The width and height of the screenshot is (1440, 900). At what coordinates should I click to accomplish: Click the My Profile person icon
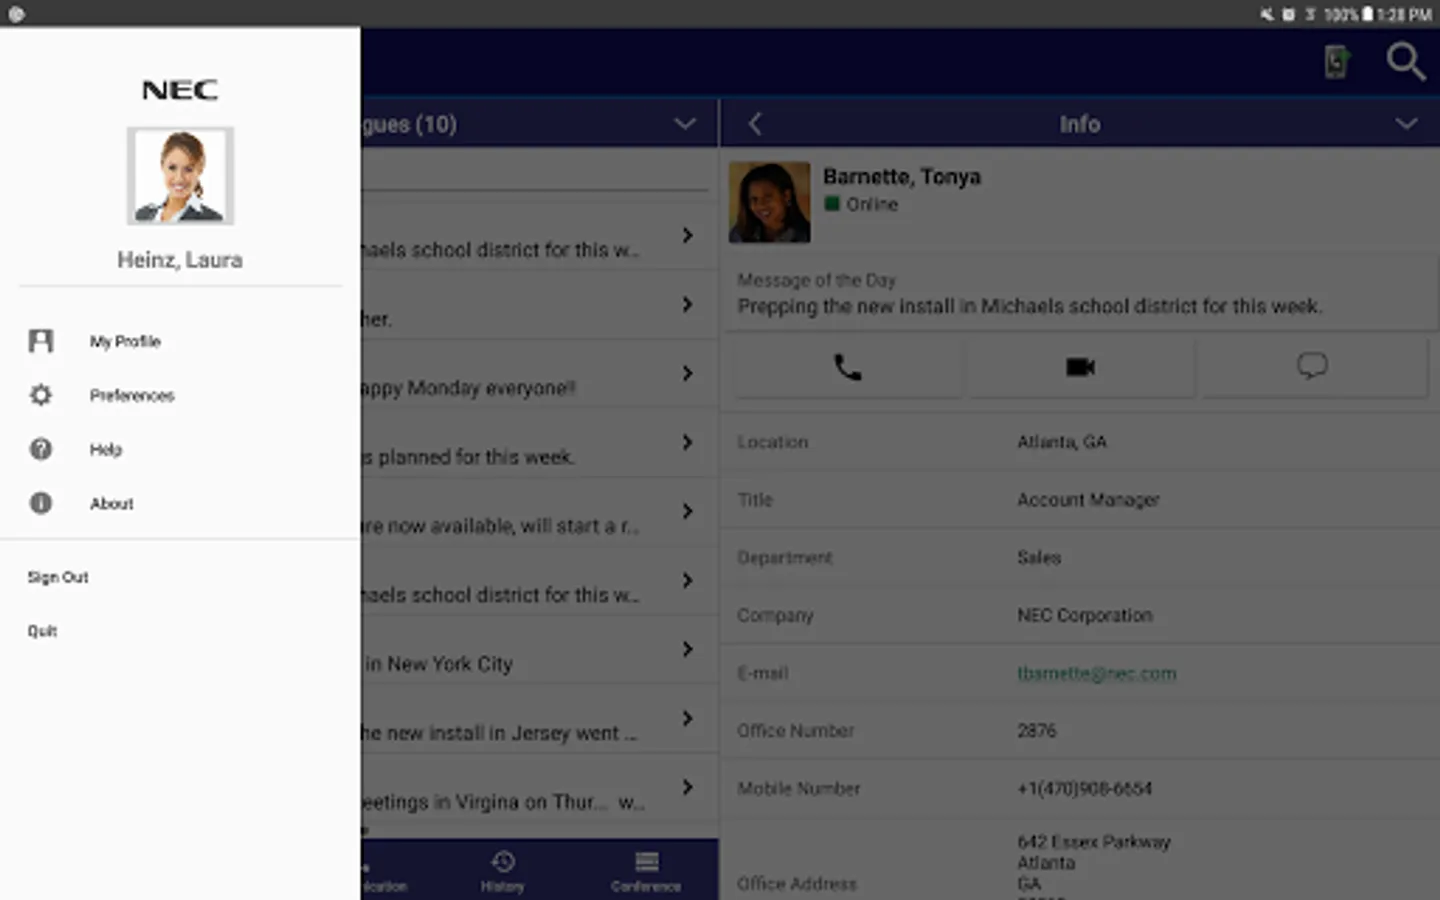point(41,342)
